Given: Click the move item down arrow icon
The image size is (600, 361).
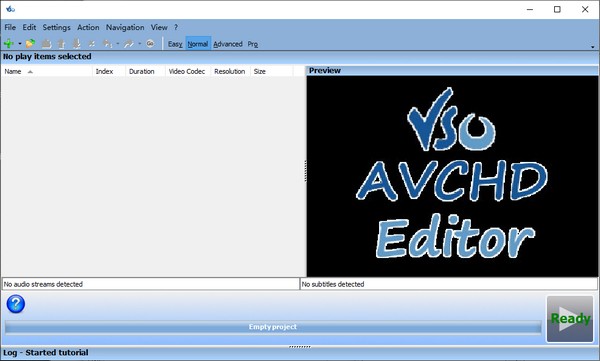Looking at the screenshot, I should (77, 44).
